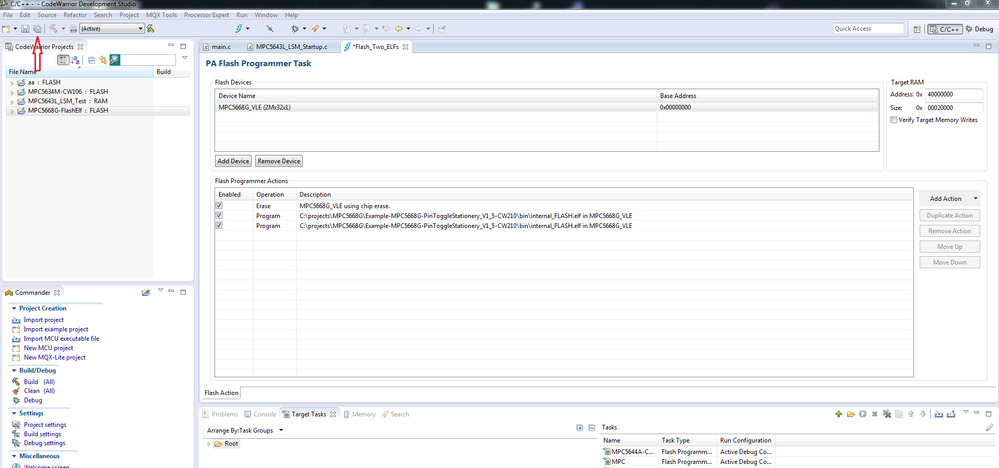Click the target connection icon in toolbar
This screenshot has width=999, height=468.
[x=270, y=29]
